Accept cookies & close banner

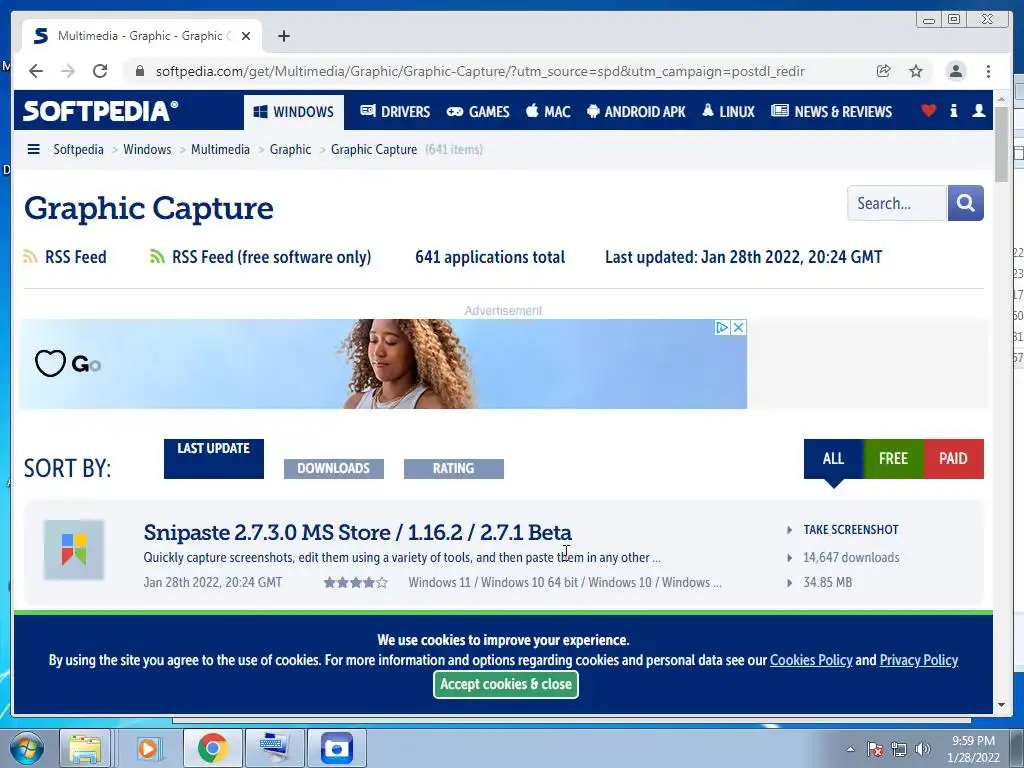pos(505,684)
